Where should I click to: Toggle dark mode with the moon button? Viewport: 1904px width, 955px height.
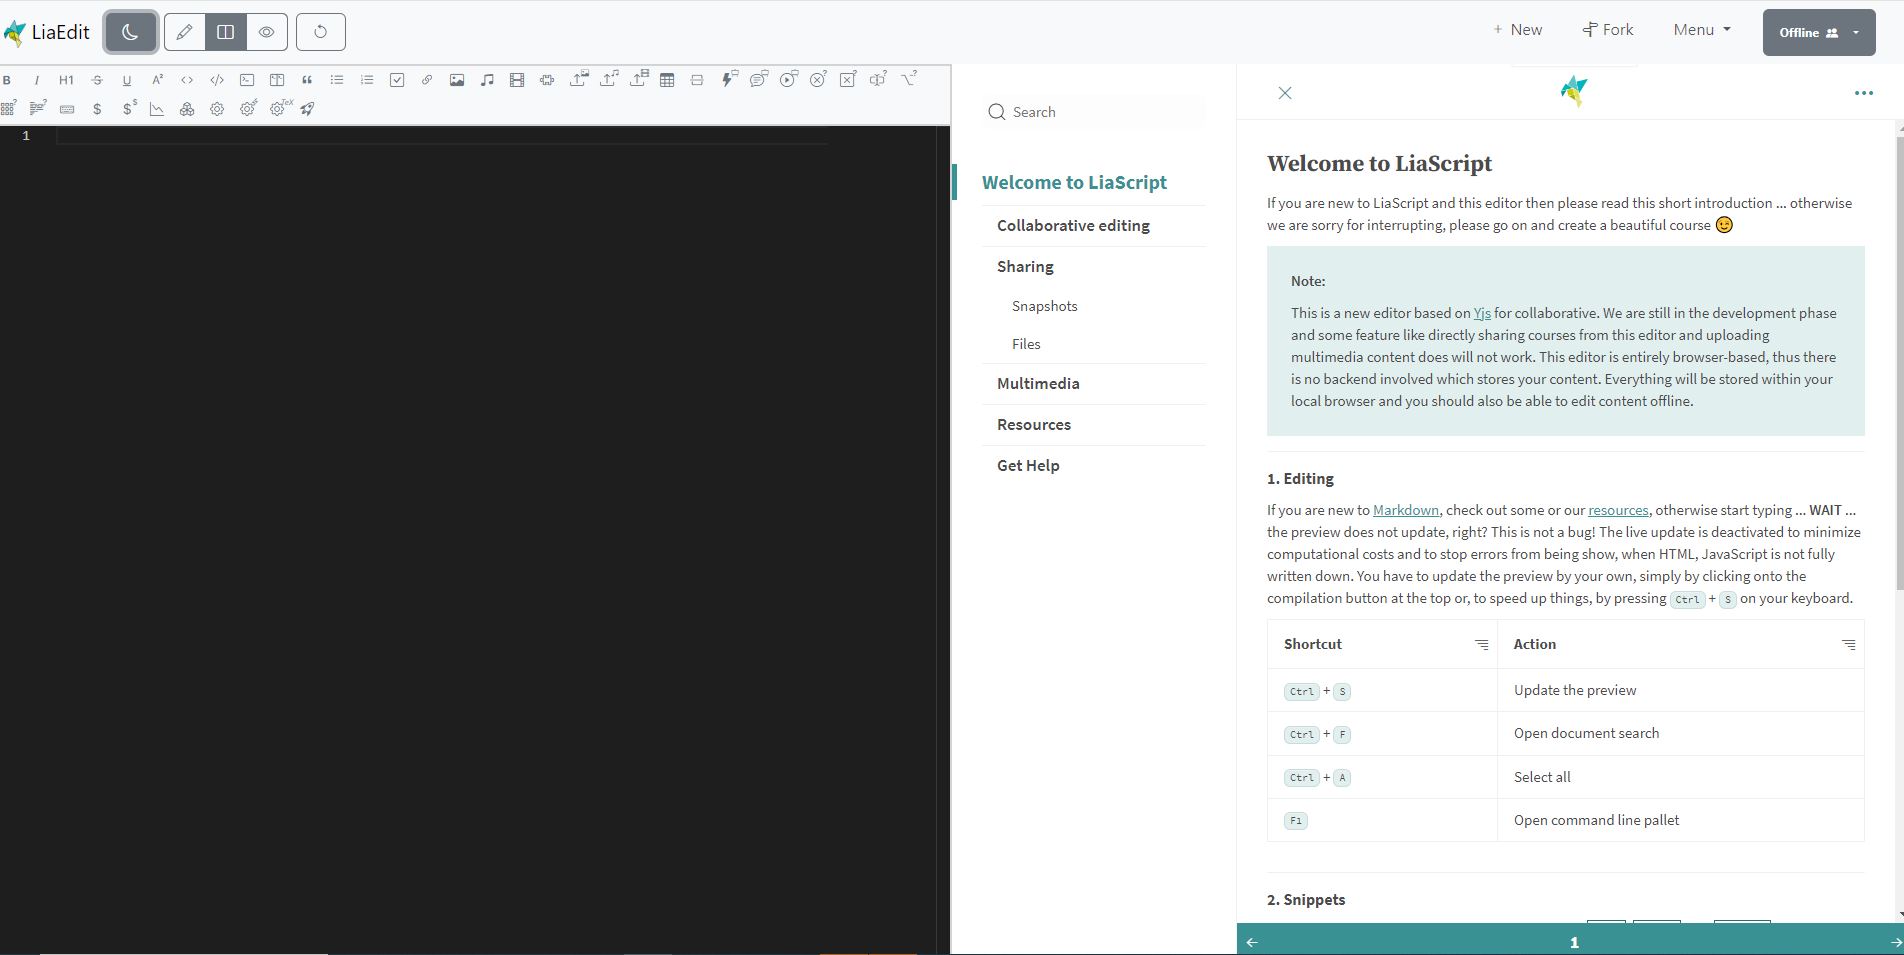(x=130, y=32)
